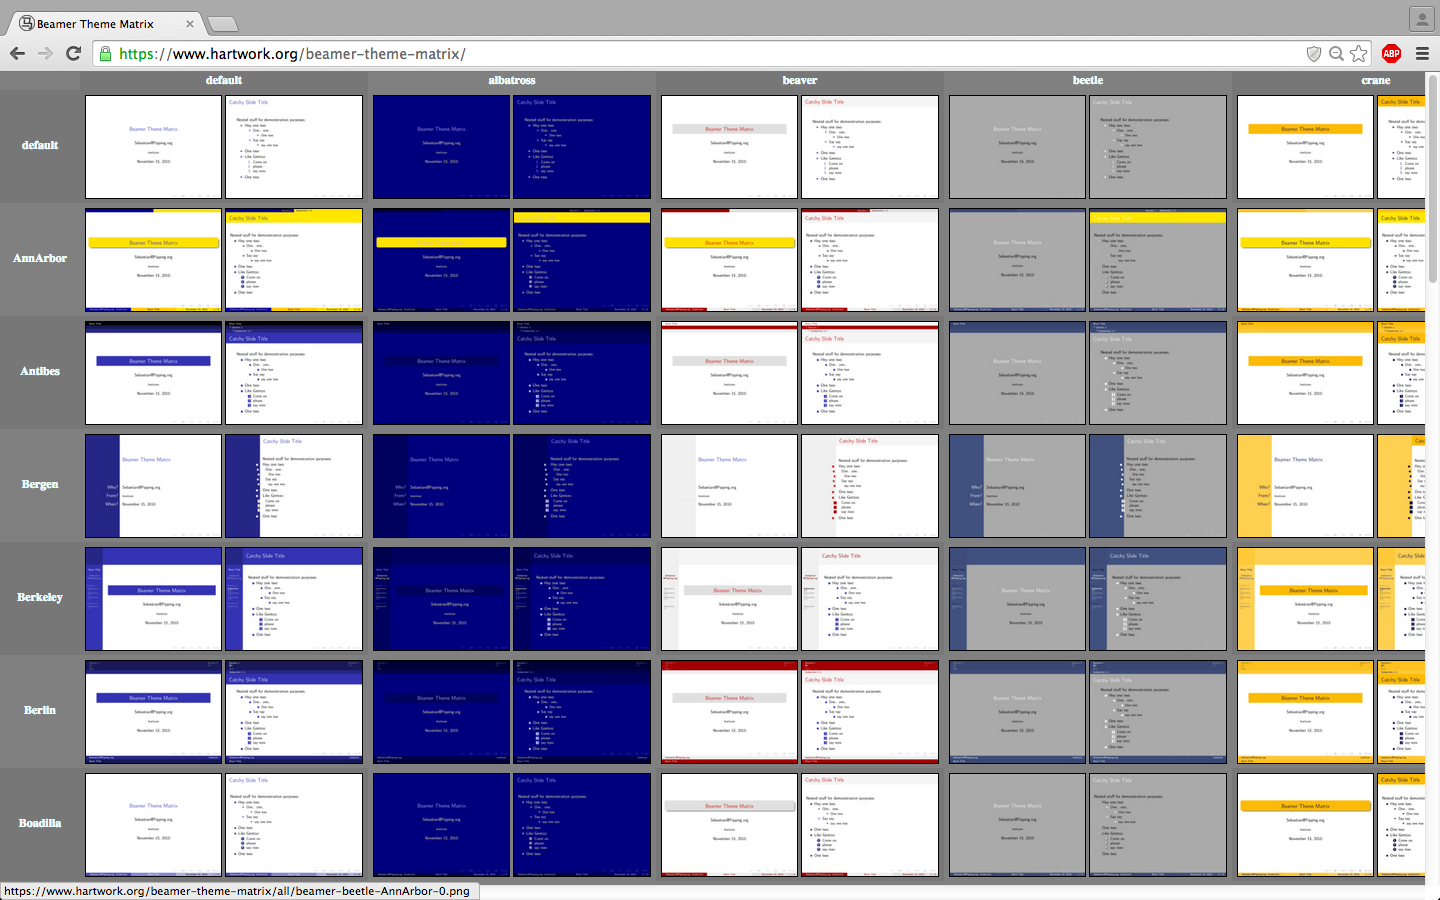Open Boadilla default-color title slide thumbnail
This screenshot has height=900, width=1440.
(153, 825)
